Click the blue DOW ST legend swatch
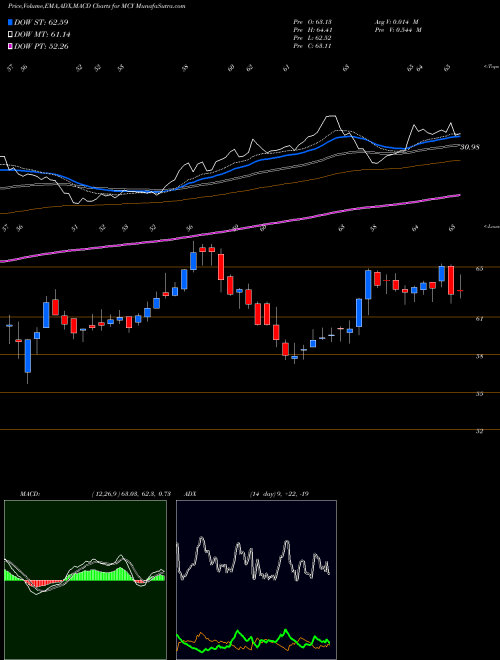The image size is (500, 660). pos(10,22)
